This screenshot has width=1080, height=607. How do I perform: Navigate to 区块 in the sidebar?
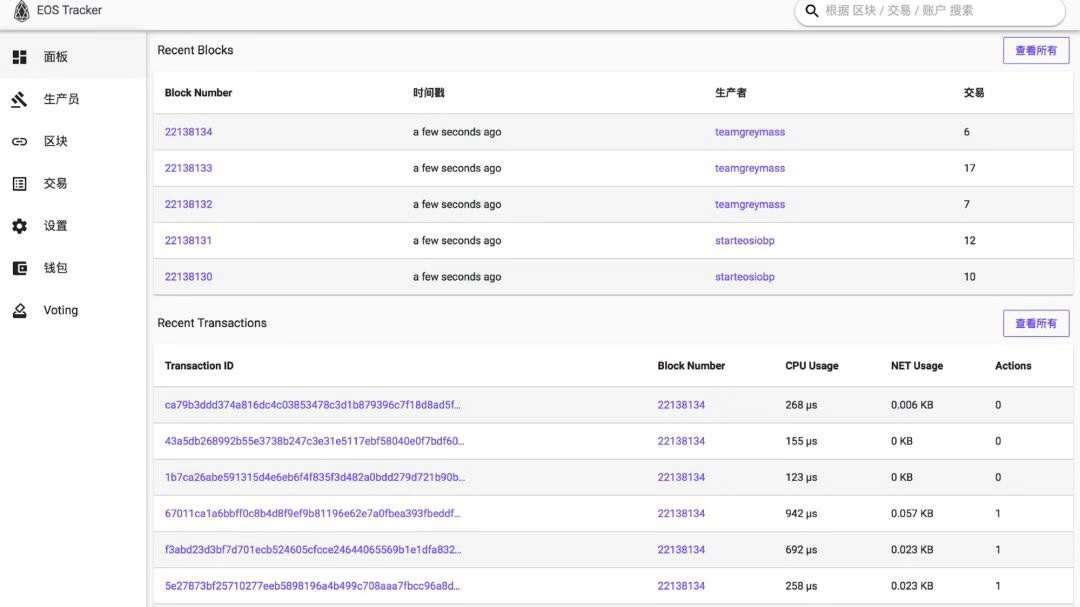coord(73,141)
